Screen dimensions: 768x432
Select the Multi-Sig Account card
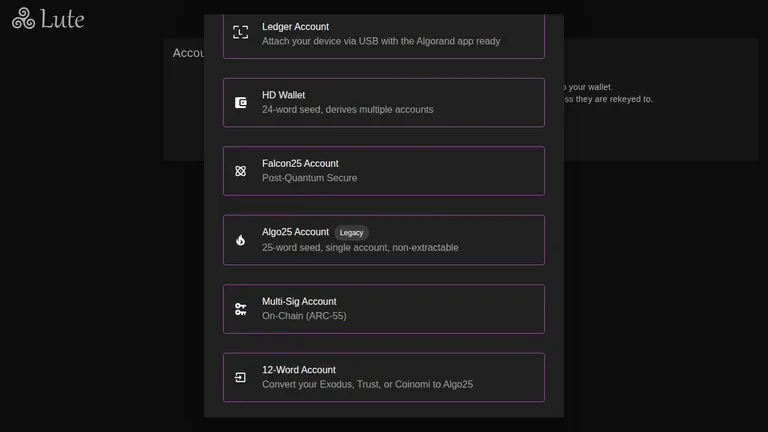pos(384,309)
